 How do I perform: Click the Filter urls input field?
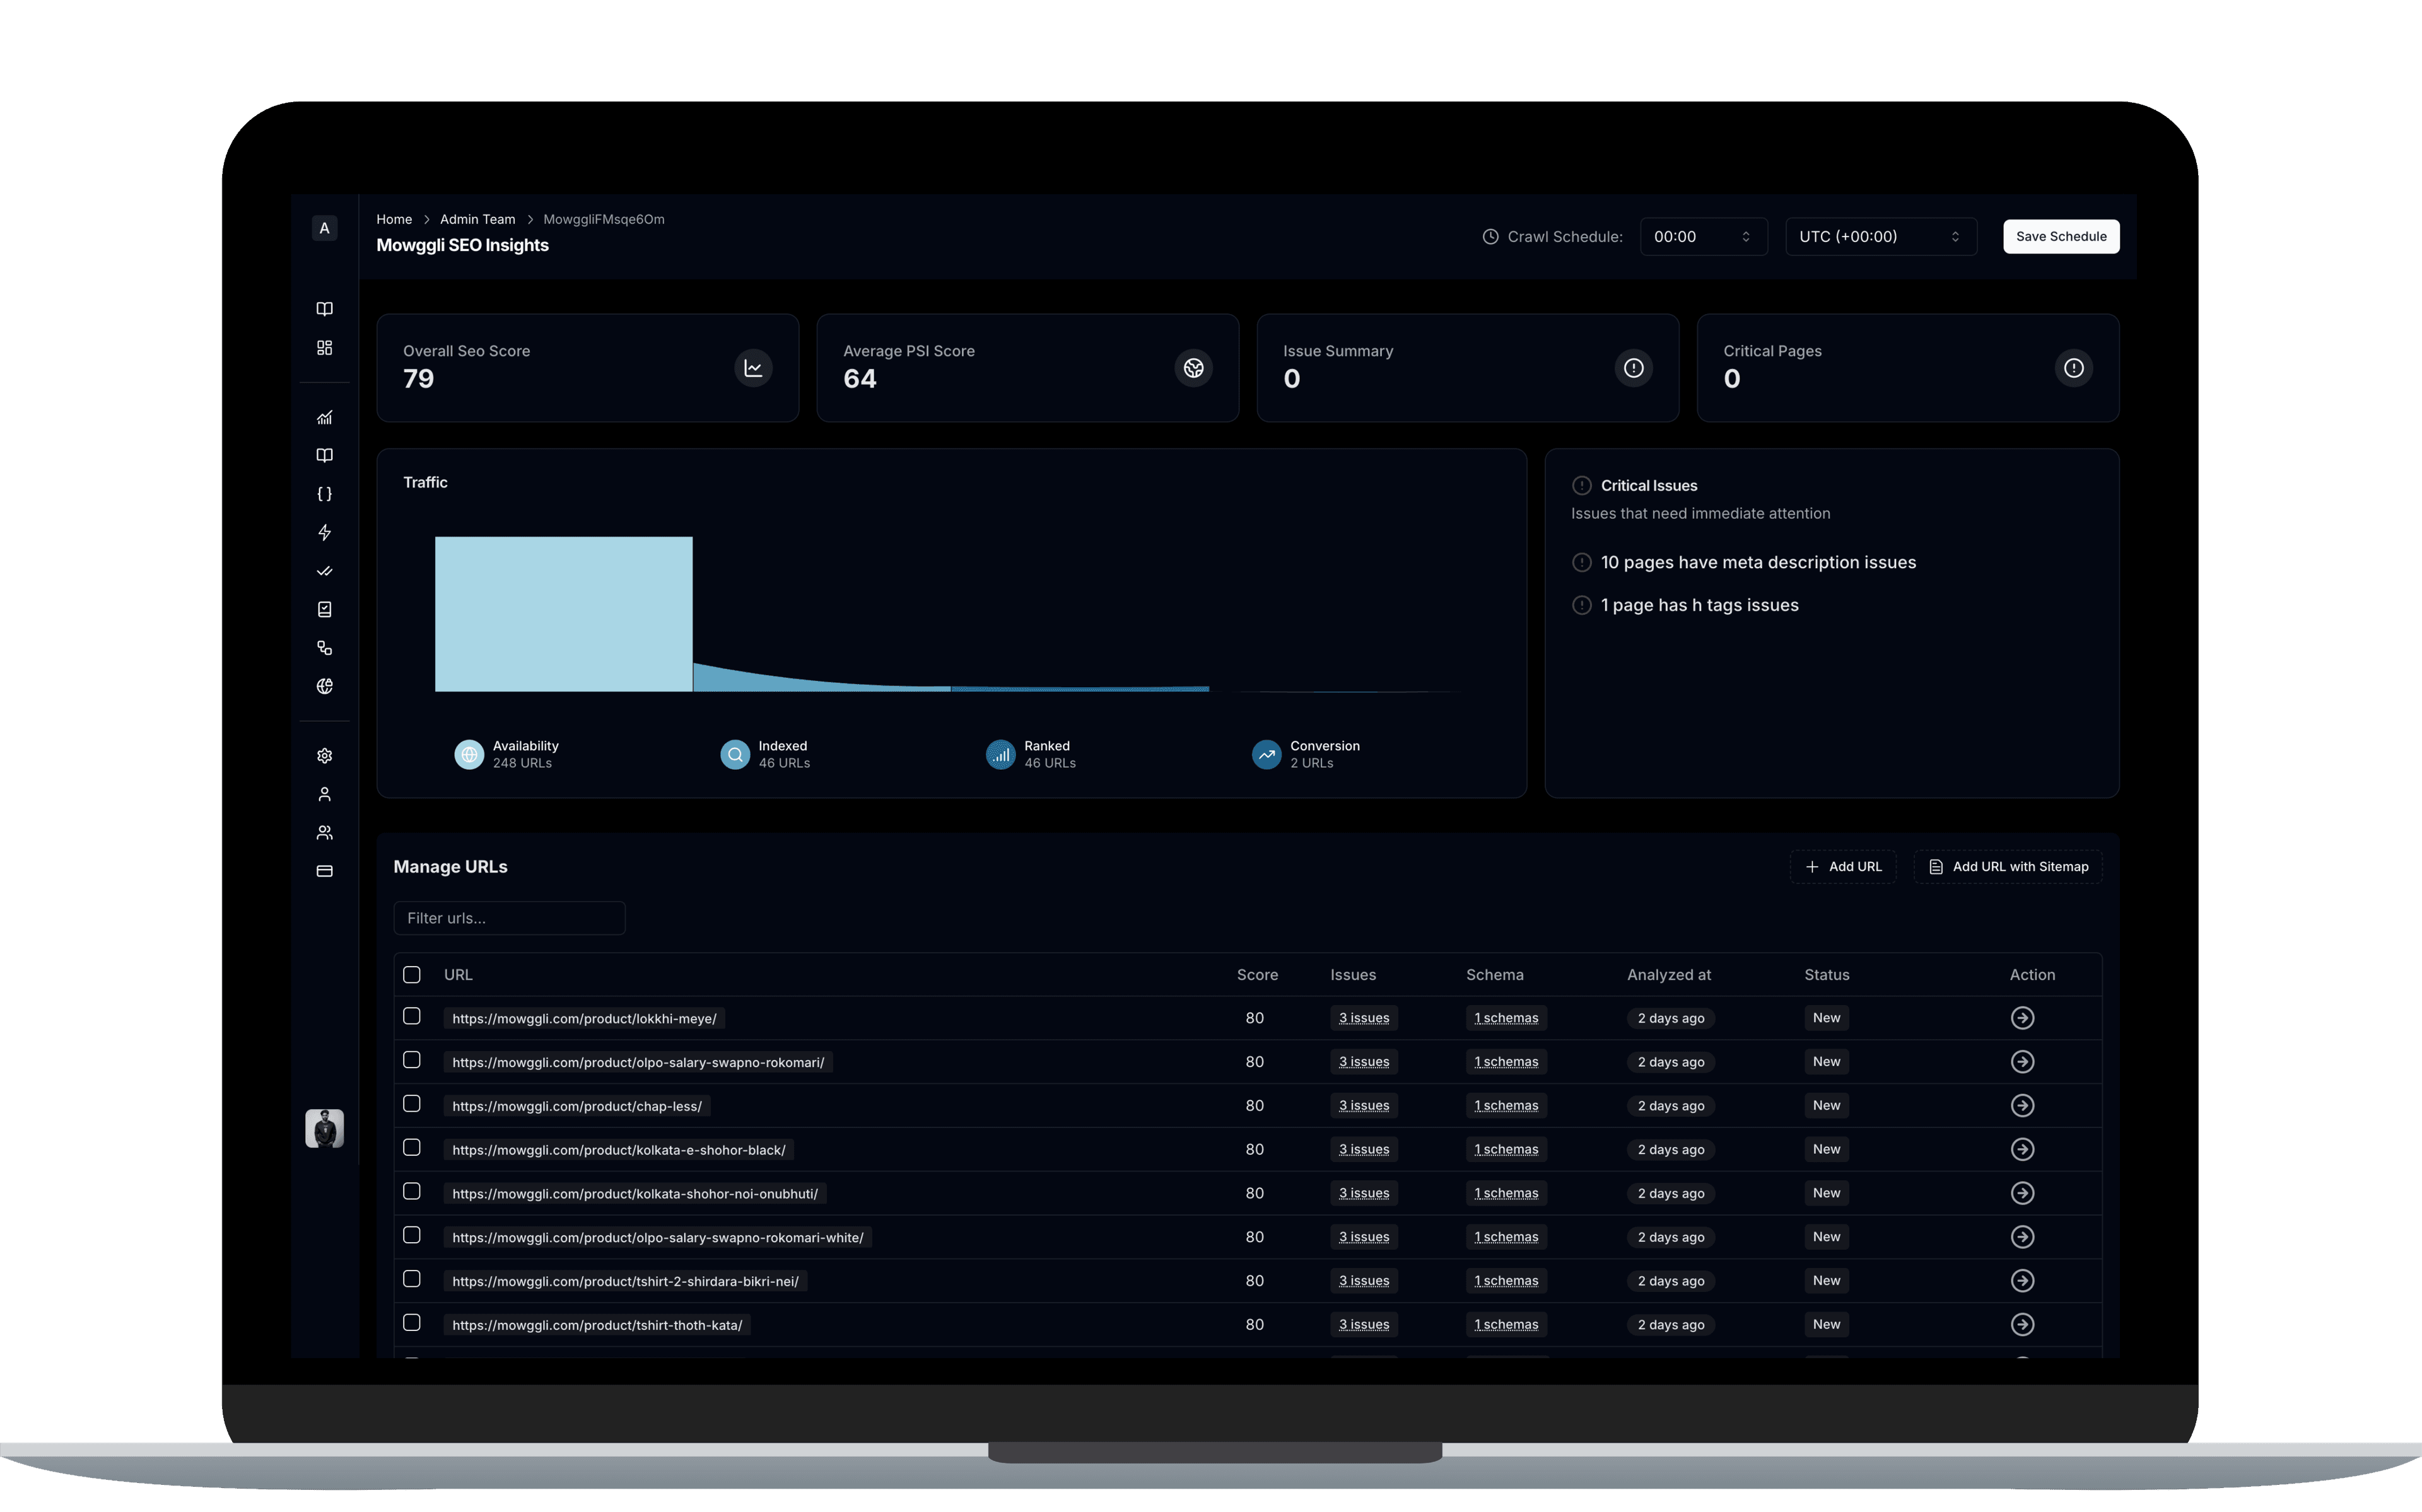(x=509, y=918)
